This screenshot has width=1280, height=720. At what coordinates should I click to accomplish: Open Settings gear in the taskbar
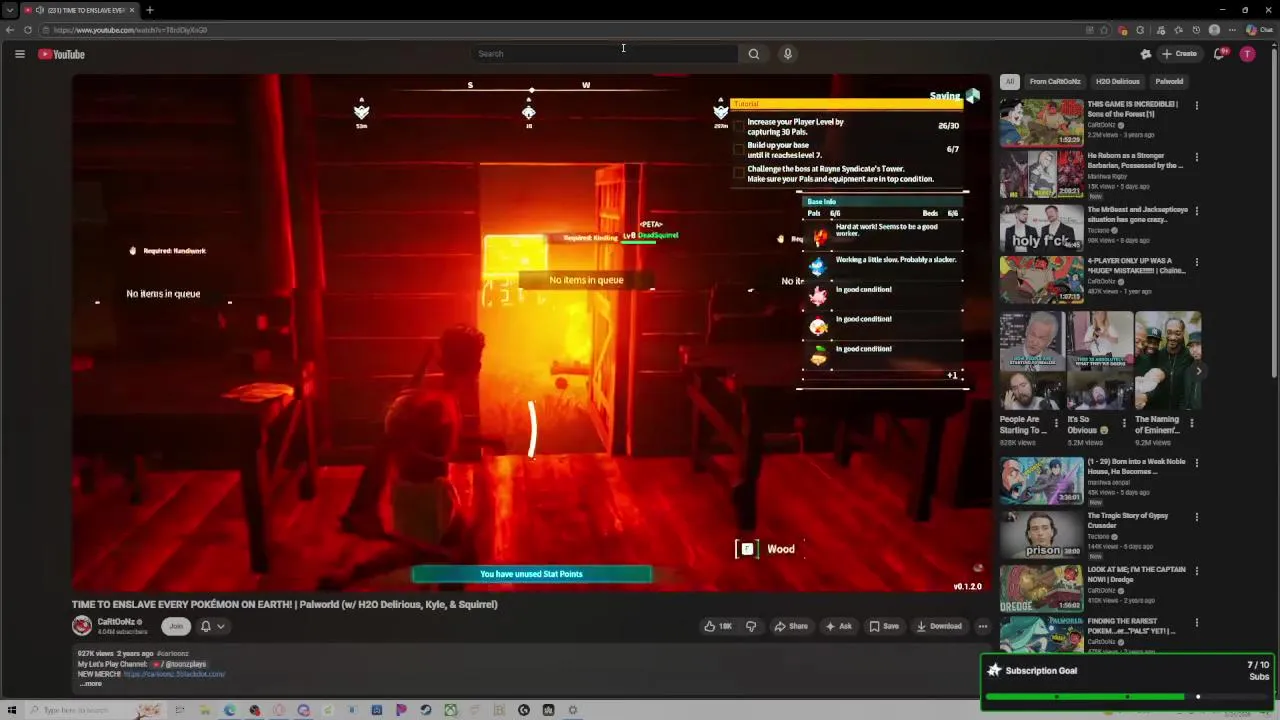pos(573,710)
